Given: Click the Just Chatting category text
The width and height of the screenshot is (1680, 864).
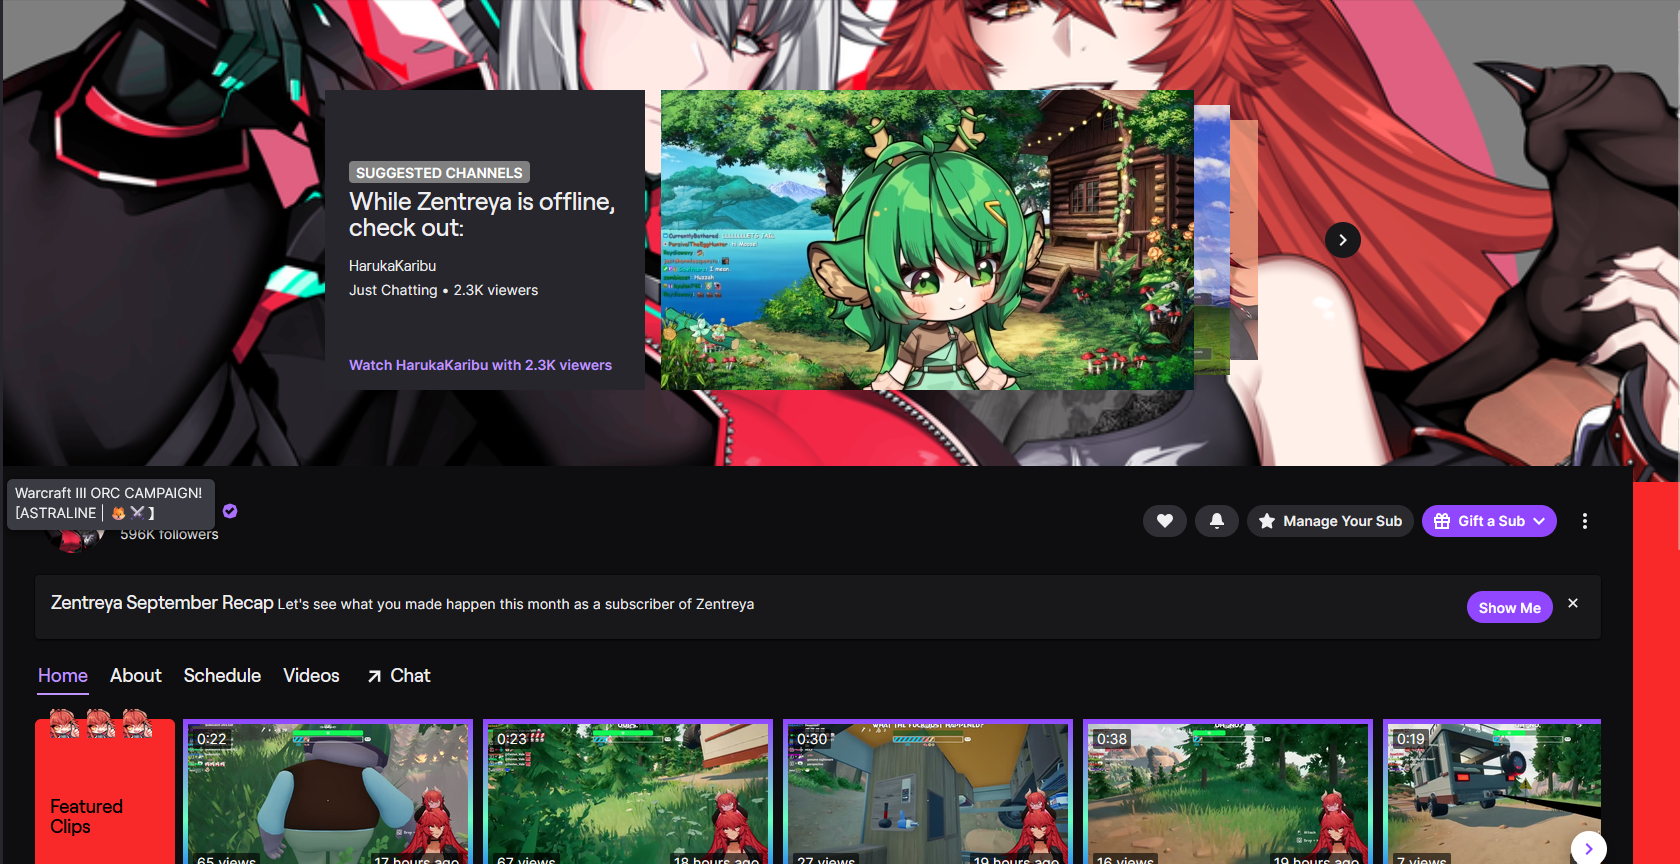Looking at the screenshot, I should click(x=393, y=290).
